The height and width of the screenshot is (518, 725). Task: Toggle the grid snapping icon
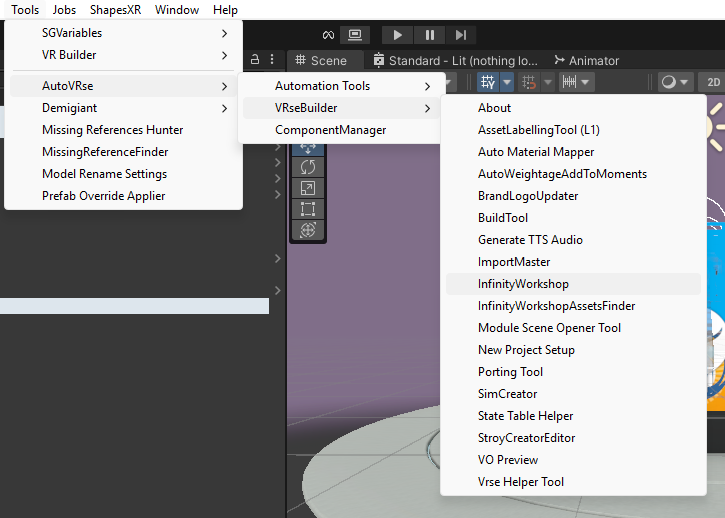click(529, 82)
